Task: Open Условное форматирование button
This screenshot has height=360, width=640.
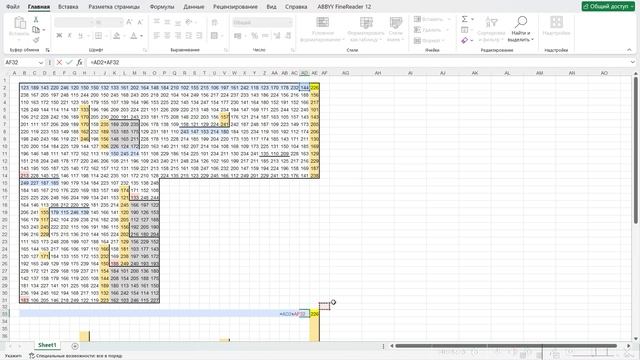Action: (322, 29)
